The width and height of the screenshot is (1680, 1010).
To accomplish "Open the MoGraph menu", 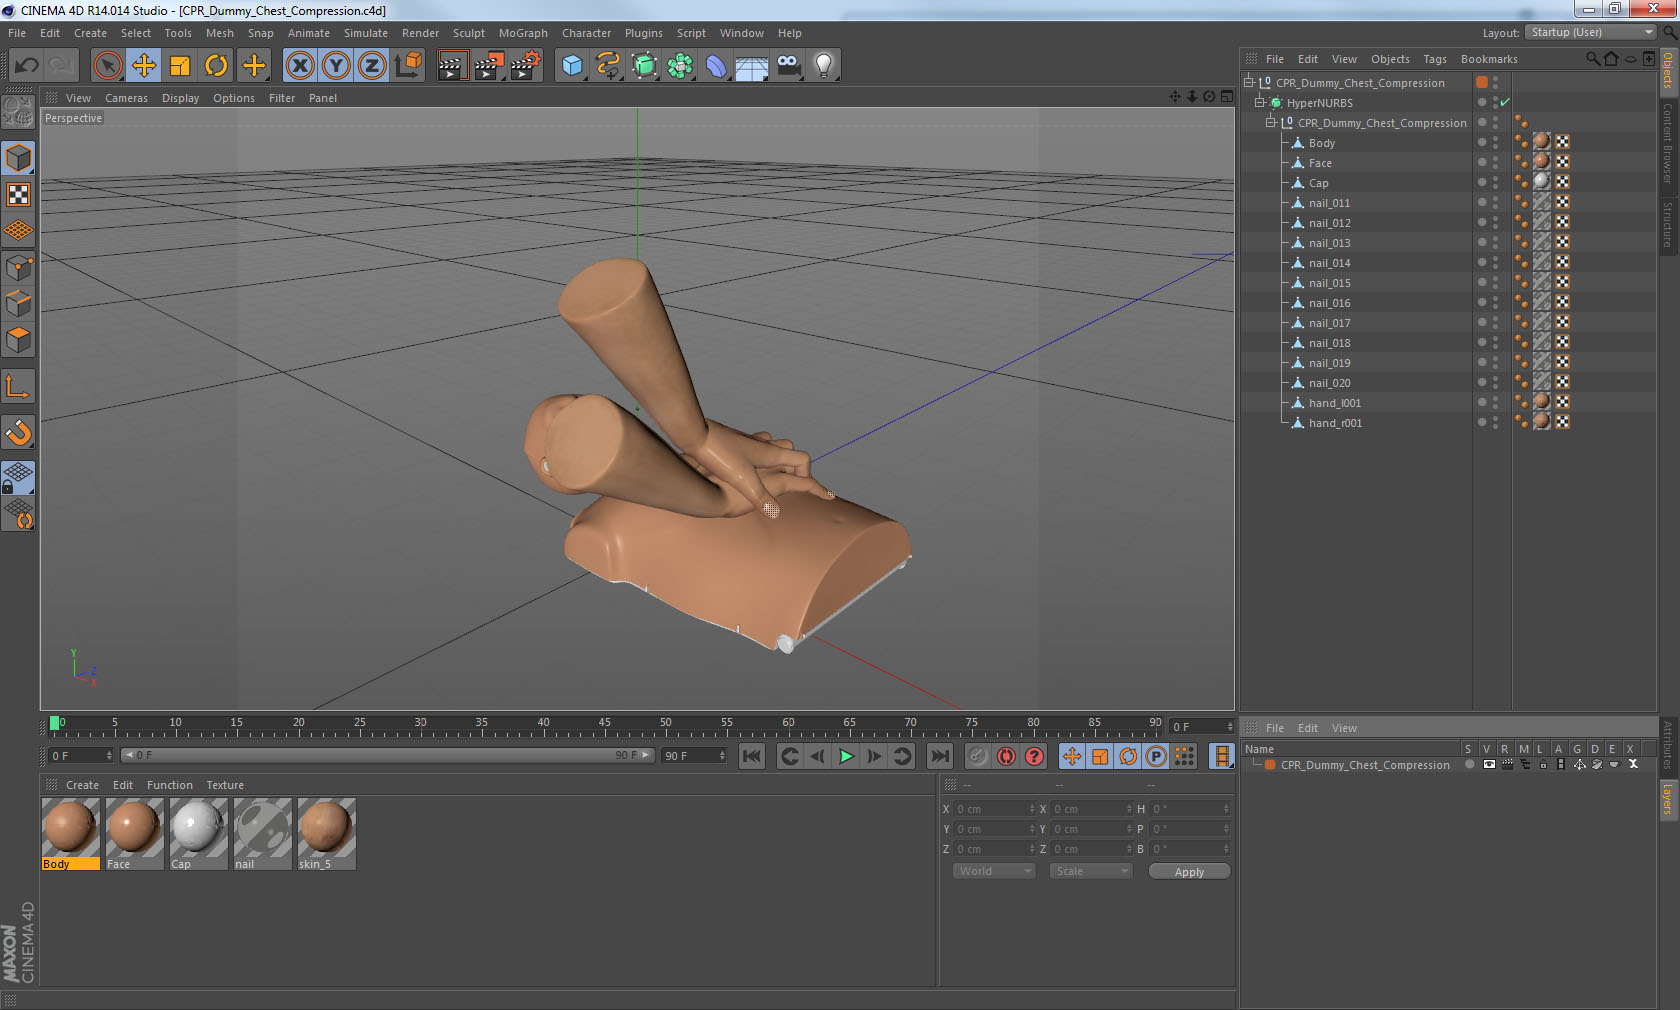I will click(x=523, y=33).
